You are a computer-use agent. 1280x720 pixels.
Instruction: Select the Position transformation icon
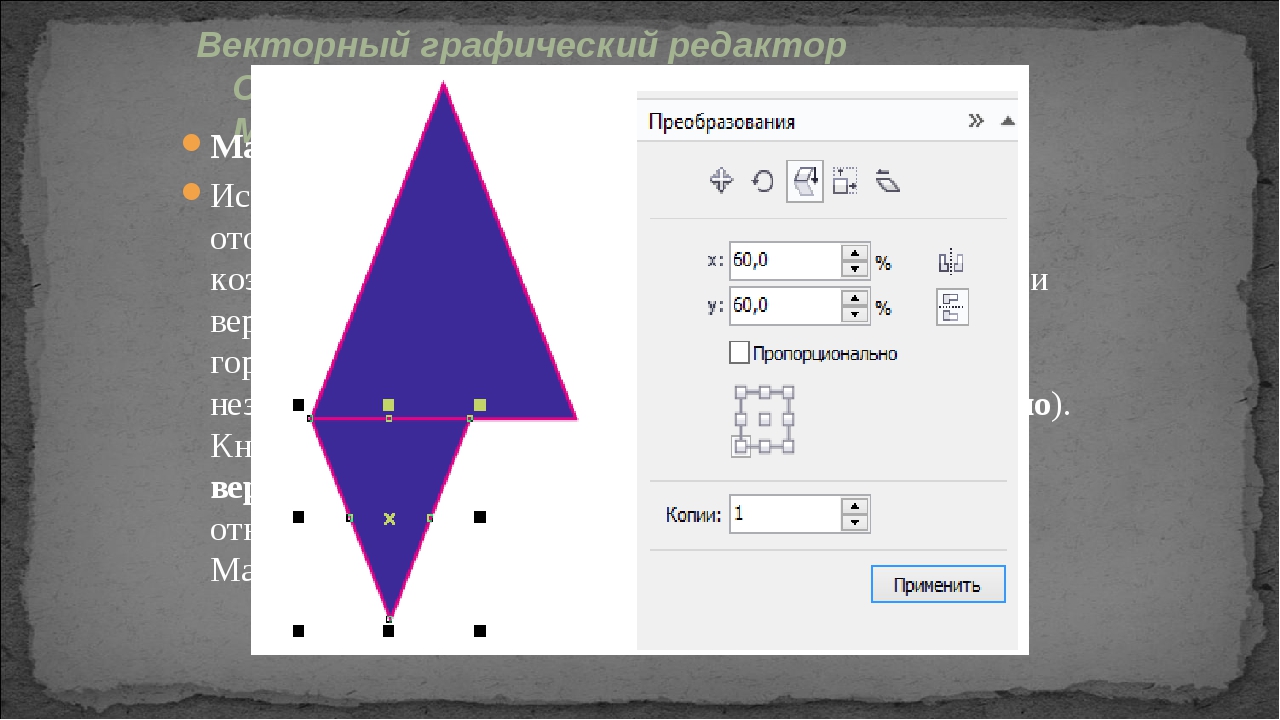point(721,181)
